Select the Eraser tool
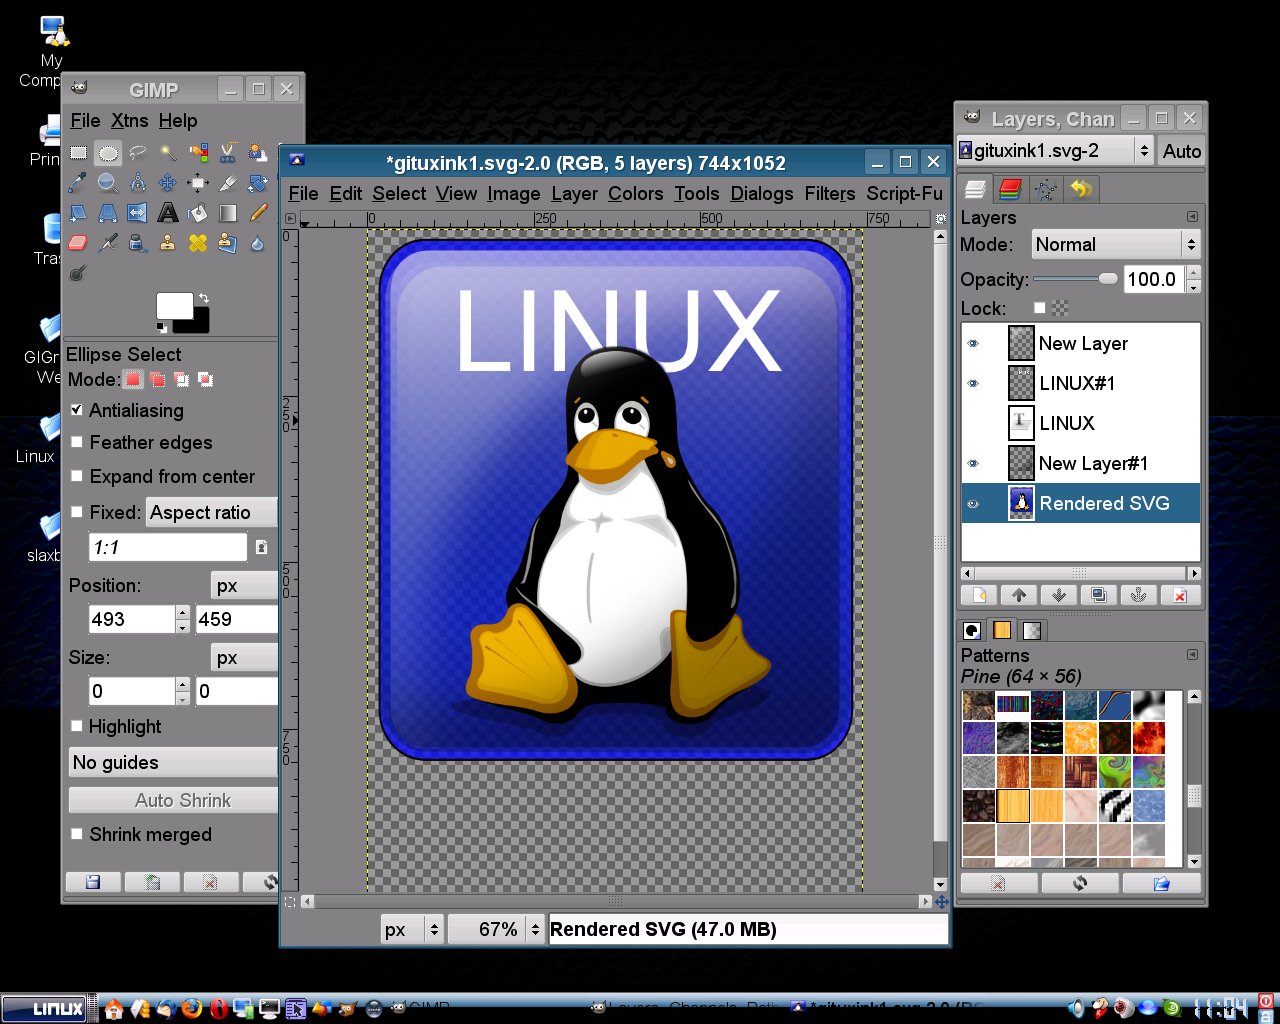Viewport: 1280px width, 1024px height. pyautogui.click(x=78, y=243)
